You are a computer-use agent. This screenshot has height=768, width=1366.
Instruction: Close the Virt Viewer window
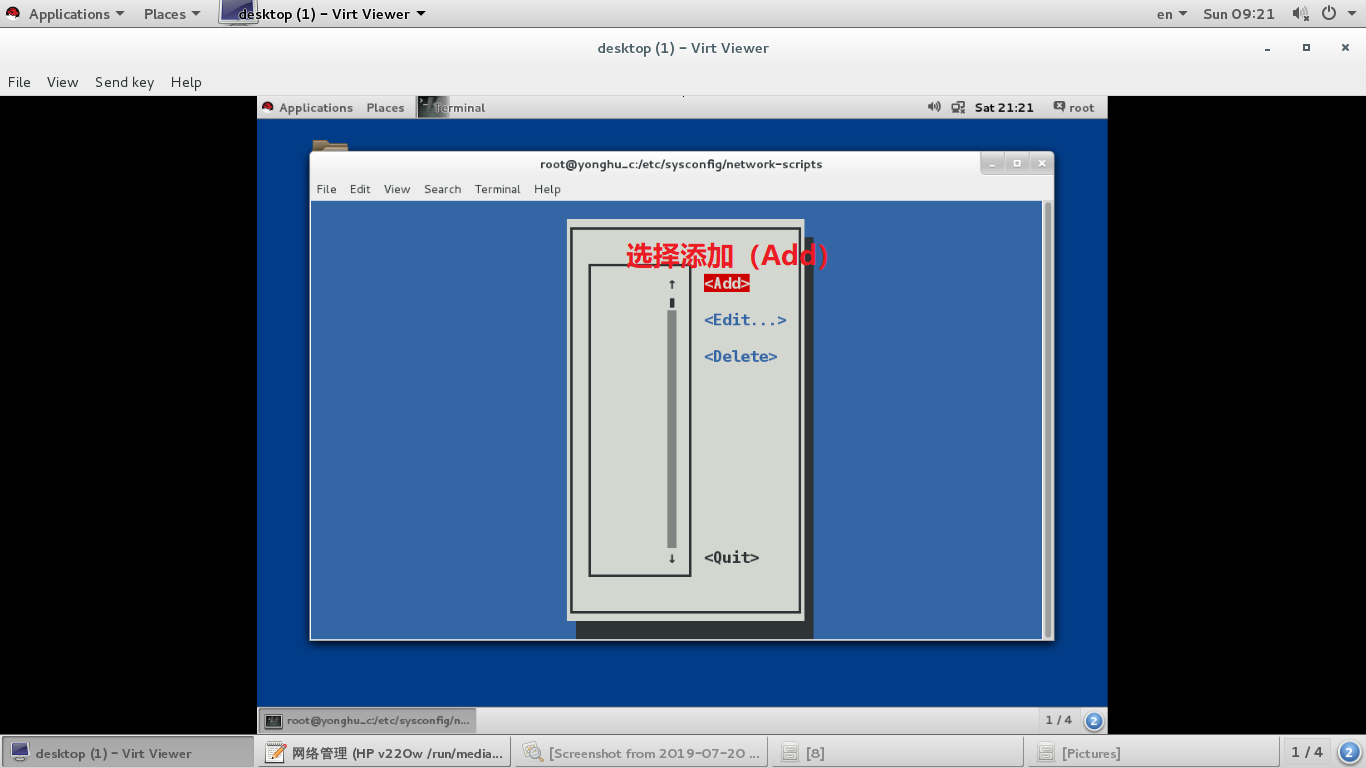tap(1345, 48)
